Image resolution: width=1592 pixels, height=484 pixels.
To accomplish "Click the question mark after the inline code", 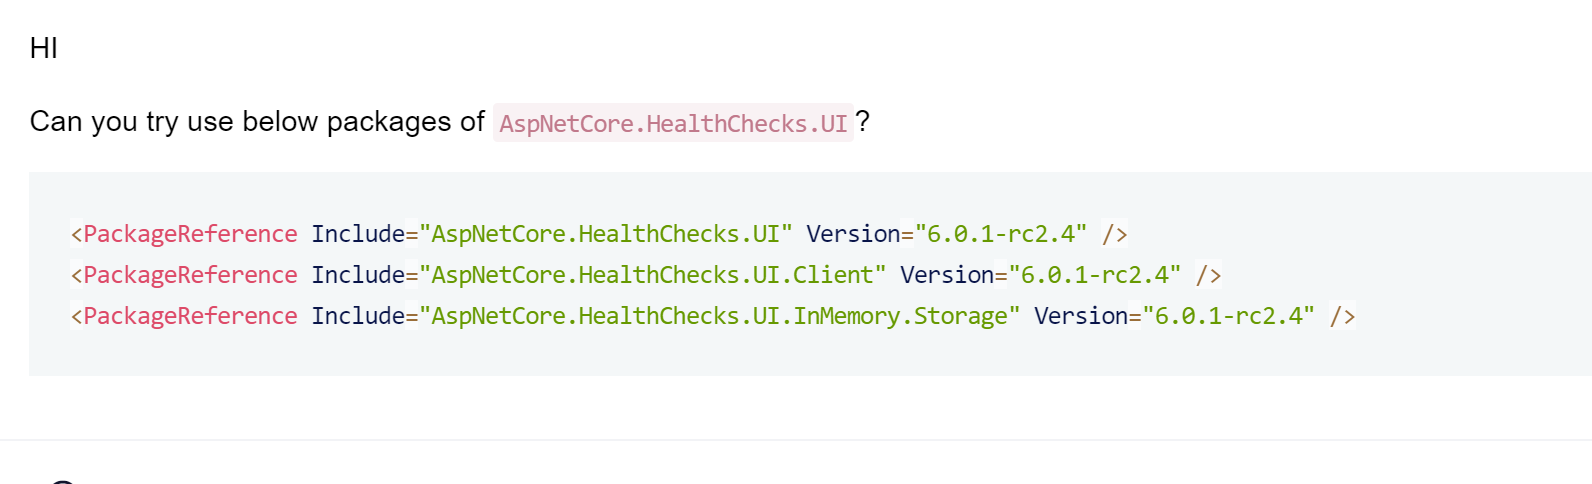I will [x=863, y=122].
